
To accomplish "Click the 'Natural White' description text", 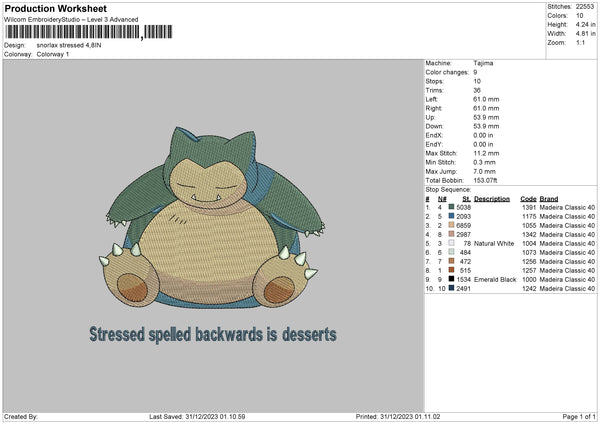I will click(494, 243).
